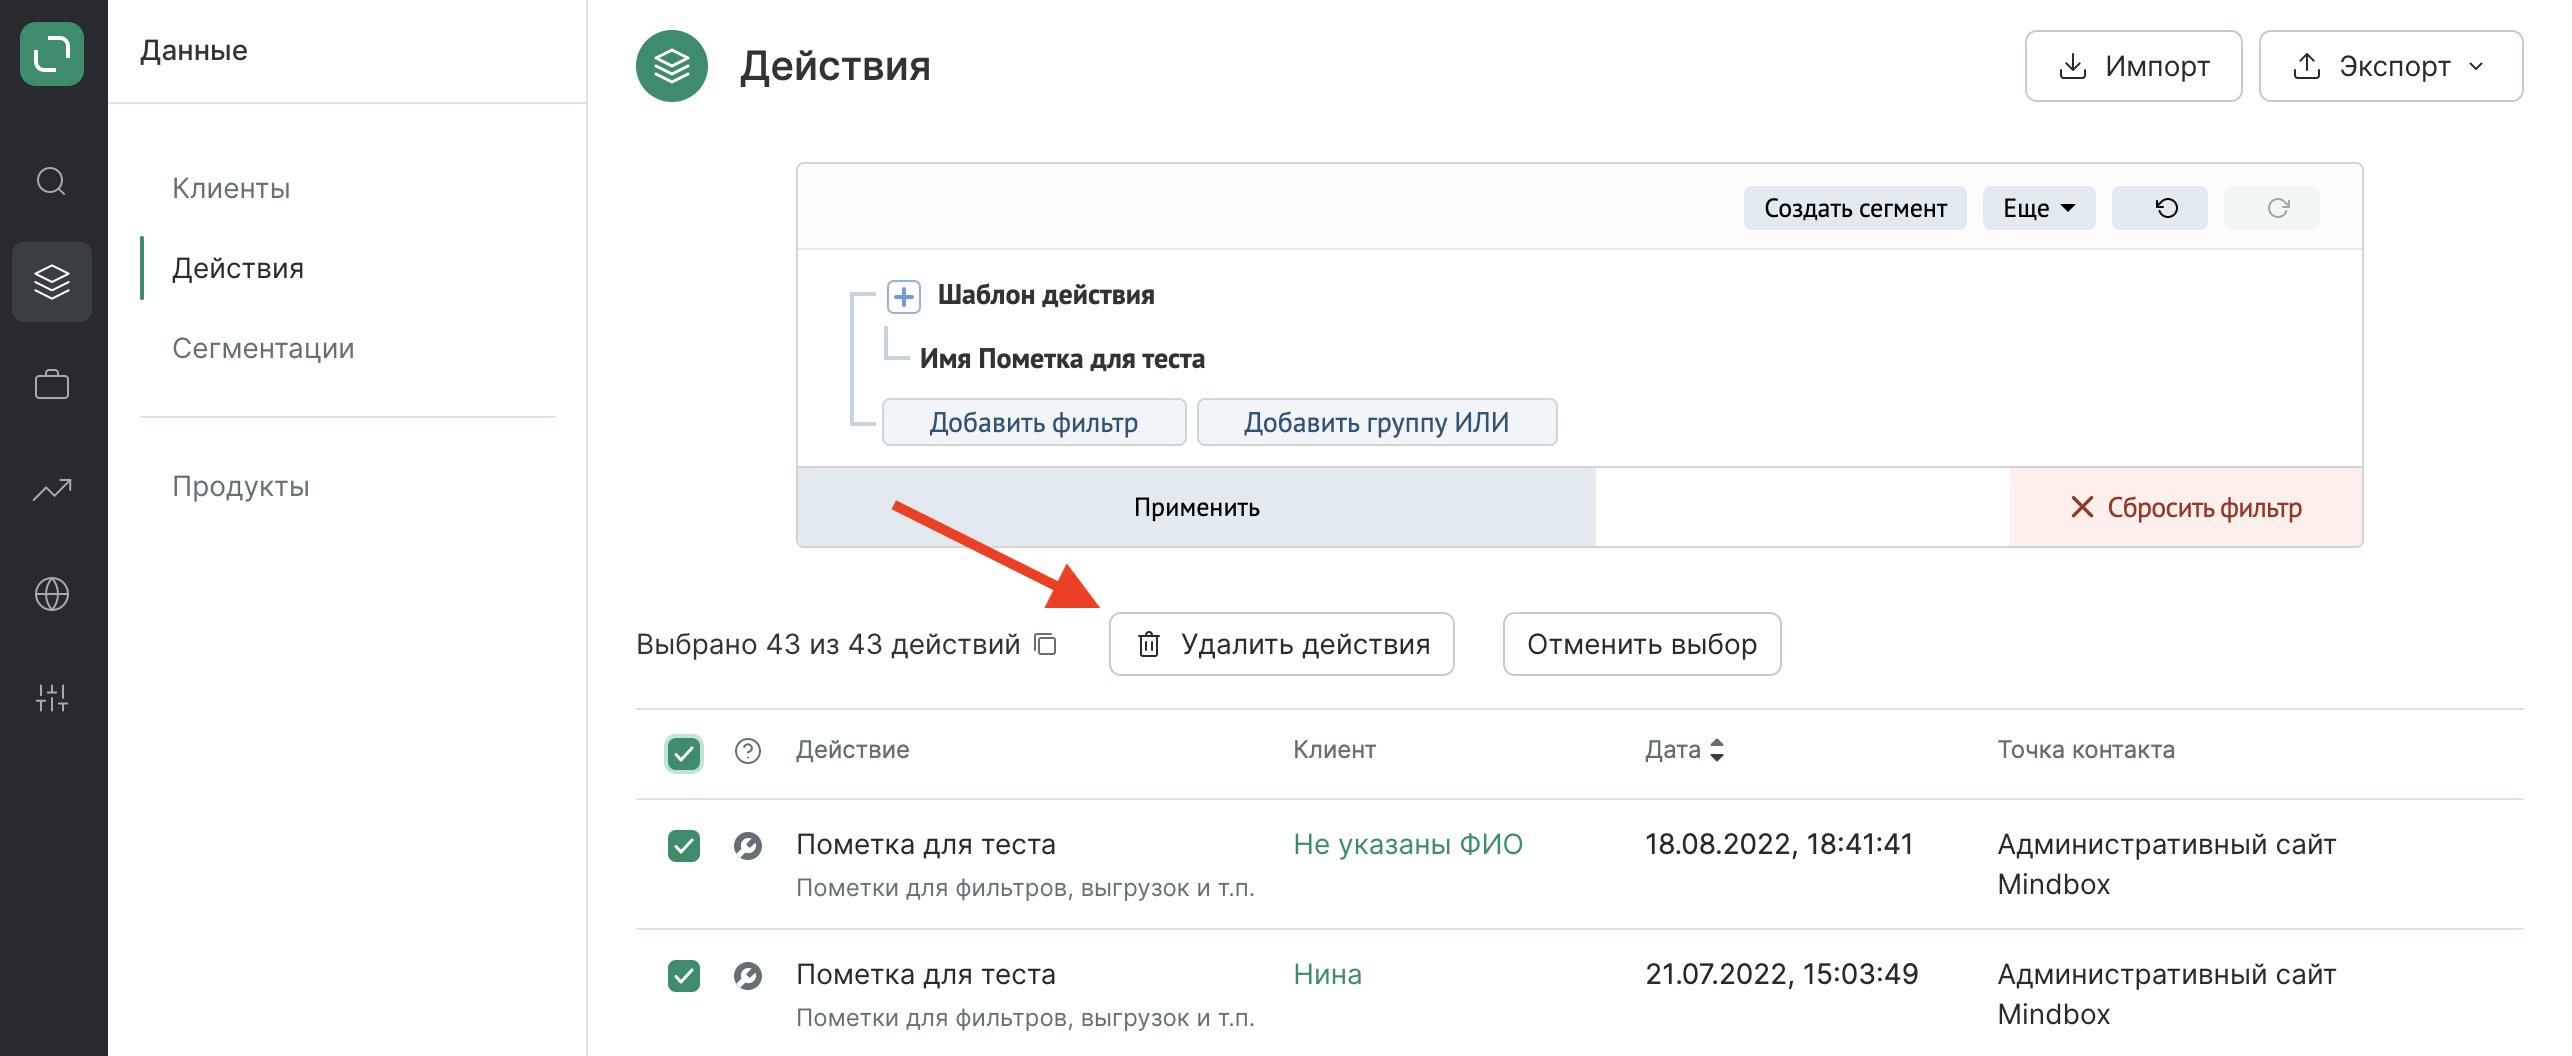The width and height of the screenshot is (2572, 1056).
Task: Click Добавить фильтр button
Action: [x=1034, y=422]
